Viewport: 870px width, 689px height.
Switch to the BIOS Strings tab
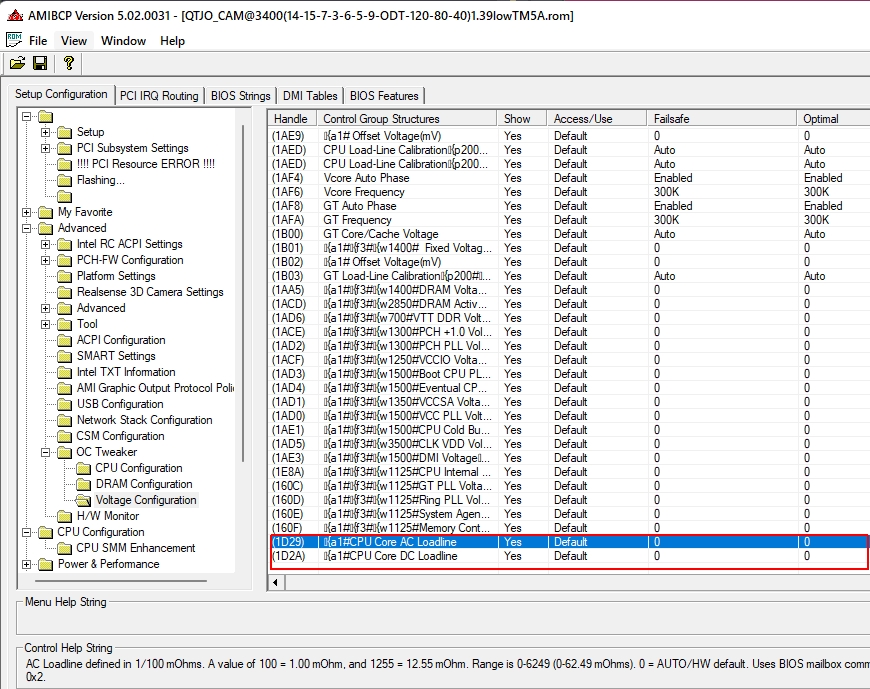[x=240, y=96]
